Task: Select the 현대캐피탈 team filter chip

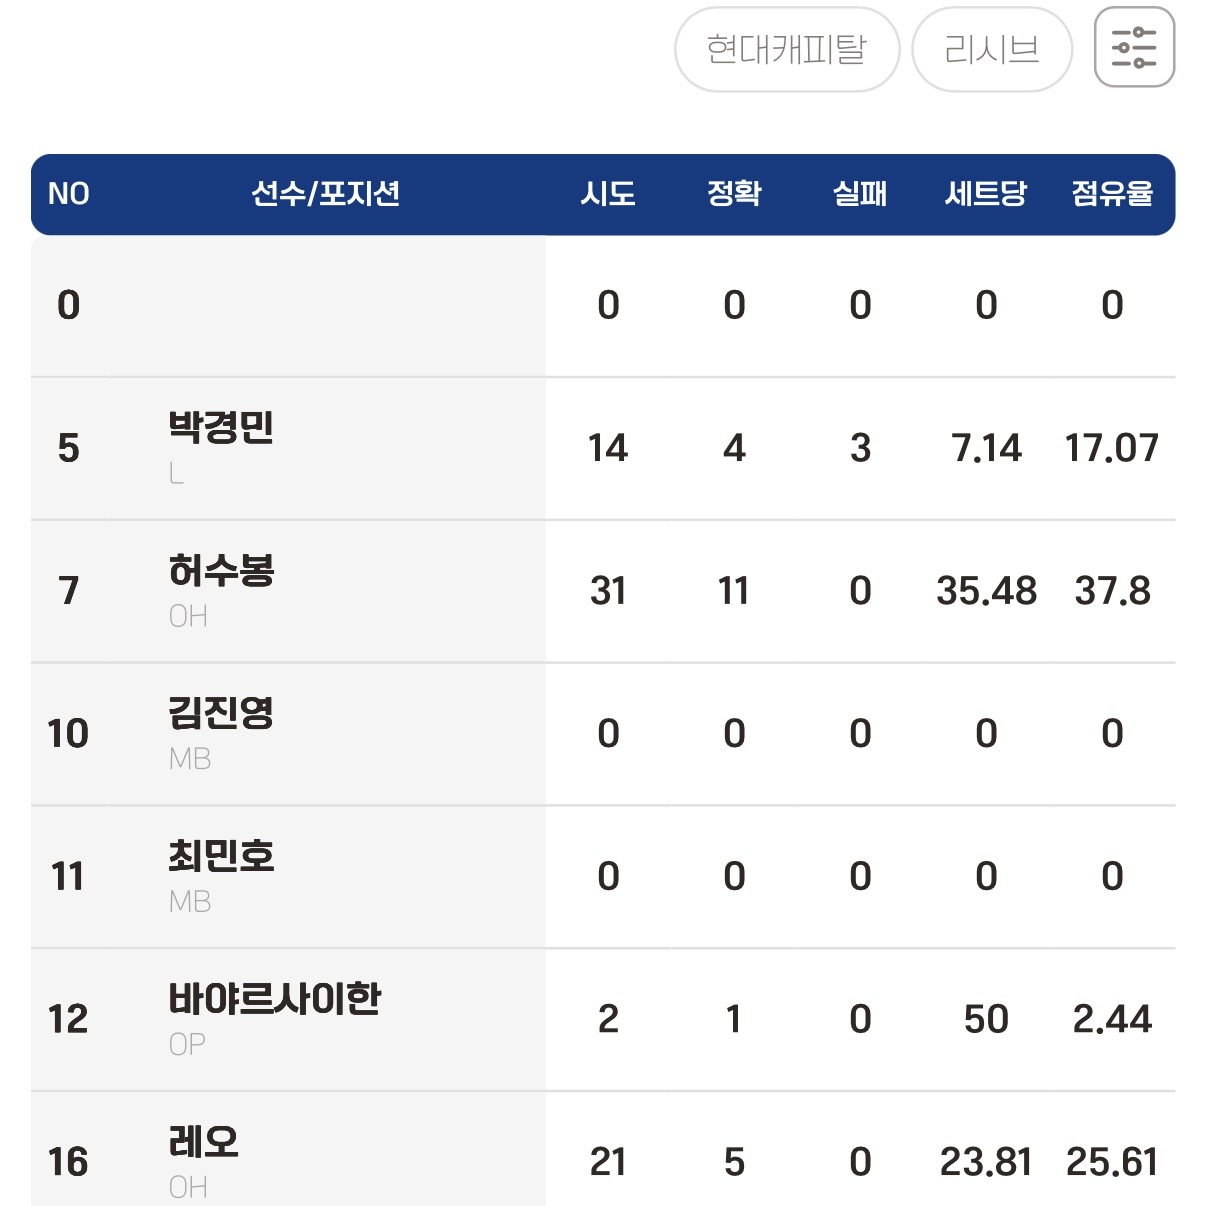Action: (x=787, y=49)
